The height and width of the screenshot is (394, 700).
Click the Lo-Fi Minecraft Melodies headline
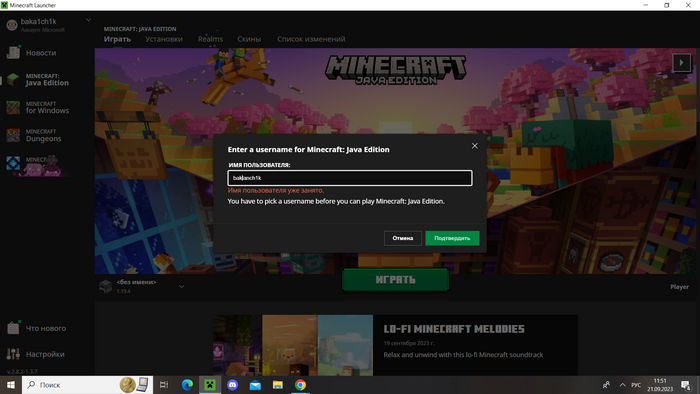(454, 329)
